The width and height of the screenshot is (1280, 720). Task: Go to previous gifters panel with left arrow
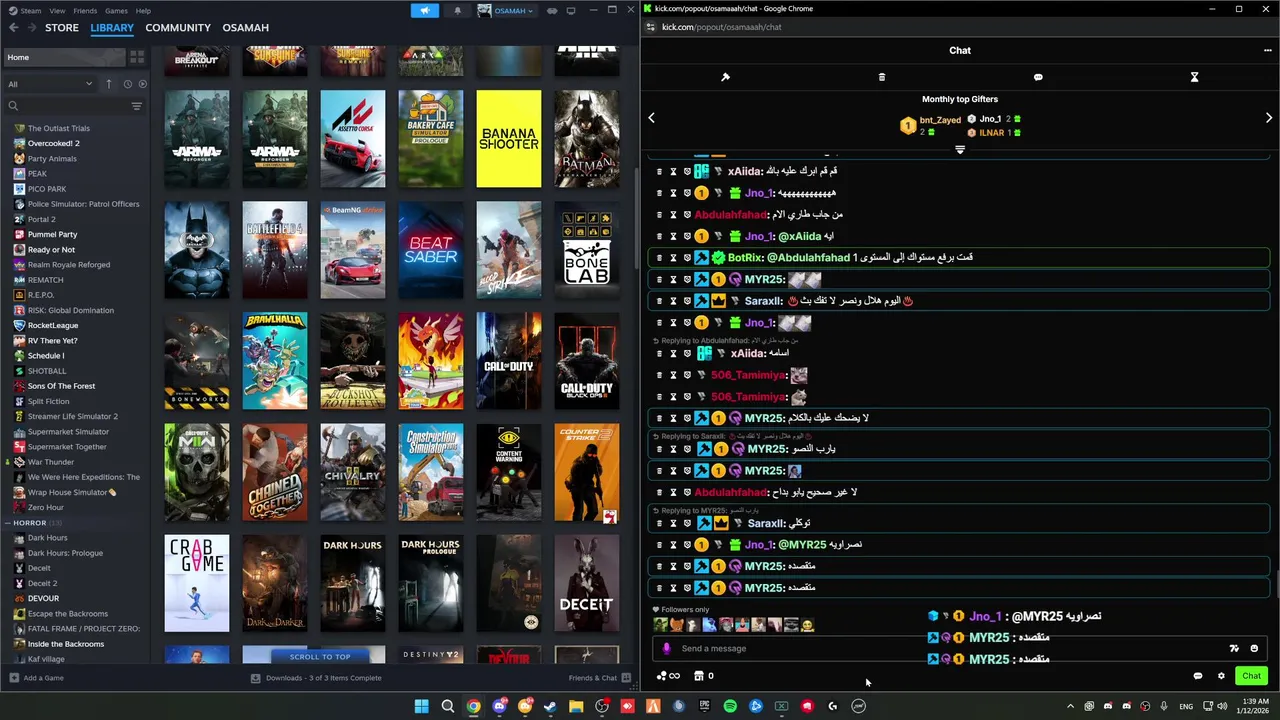coord(651,118)
